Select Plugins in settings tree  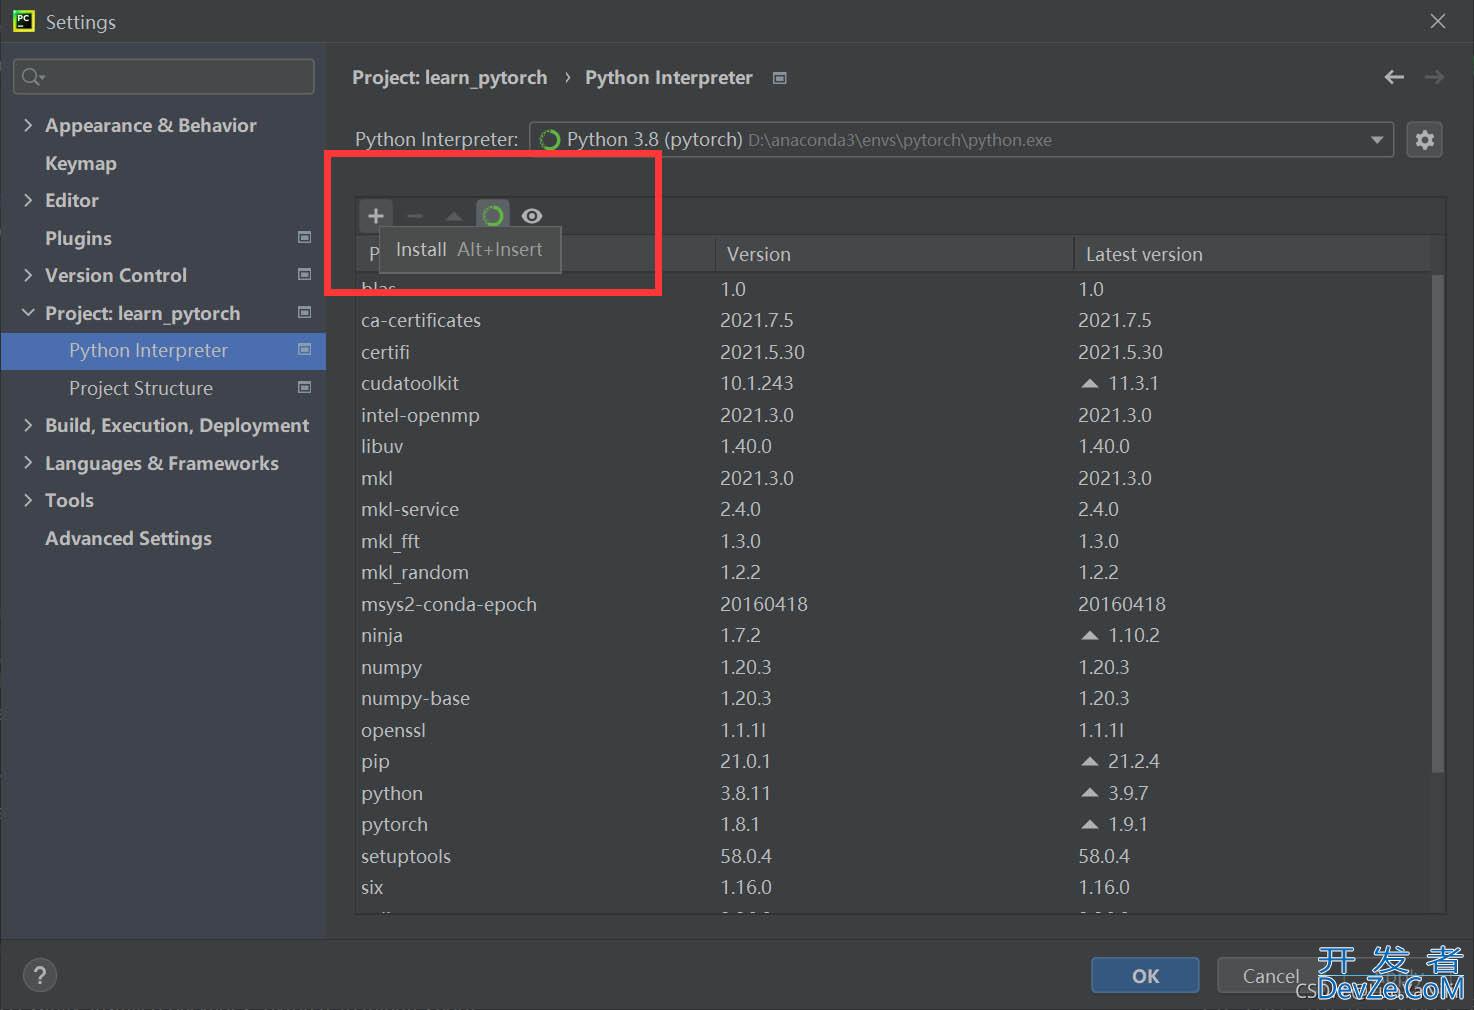pos(78,238)
